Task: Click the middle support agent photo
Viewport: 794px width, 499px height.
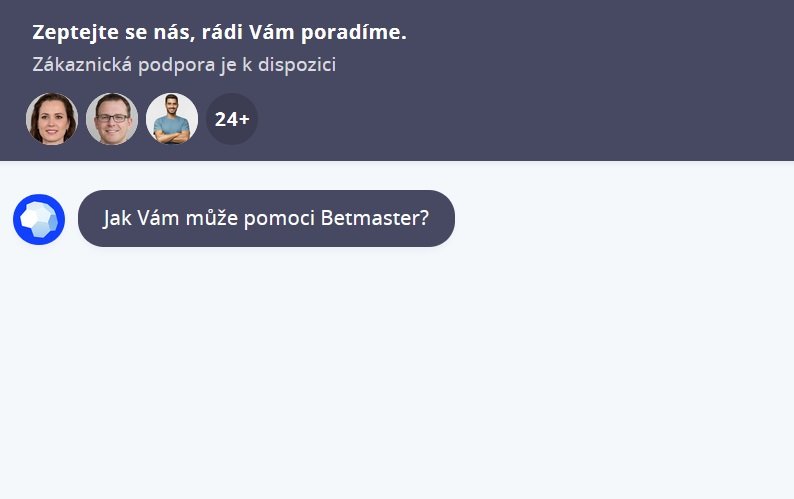Action: (x=112, y=119)
